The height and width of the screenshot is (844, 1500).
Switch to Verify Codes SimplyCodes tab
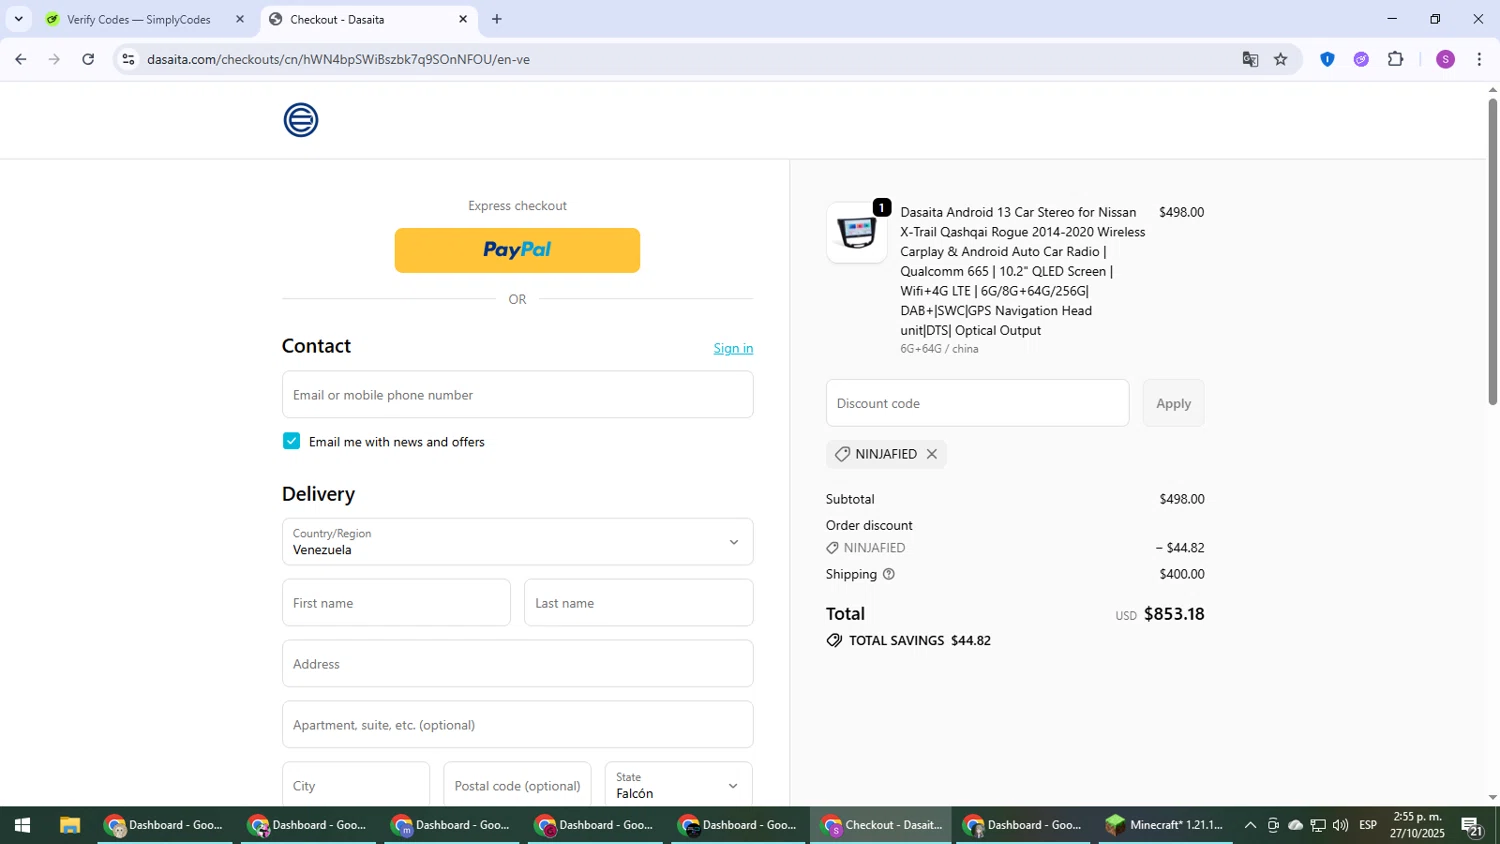coord(138,19)
